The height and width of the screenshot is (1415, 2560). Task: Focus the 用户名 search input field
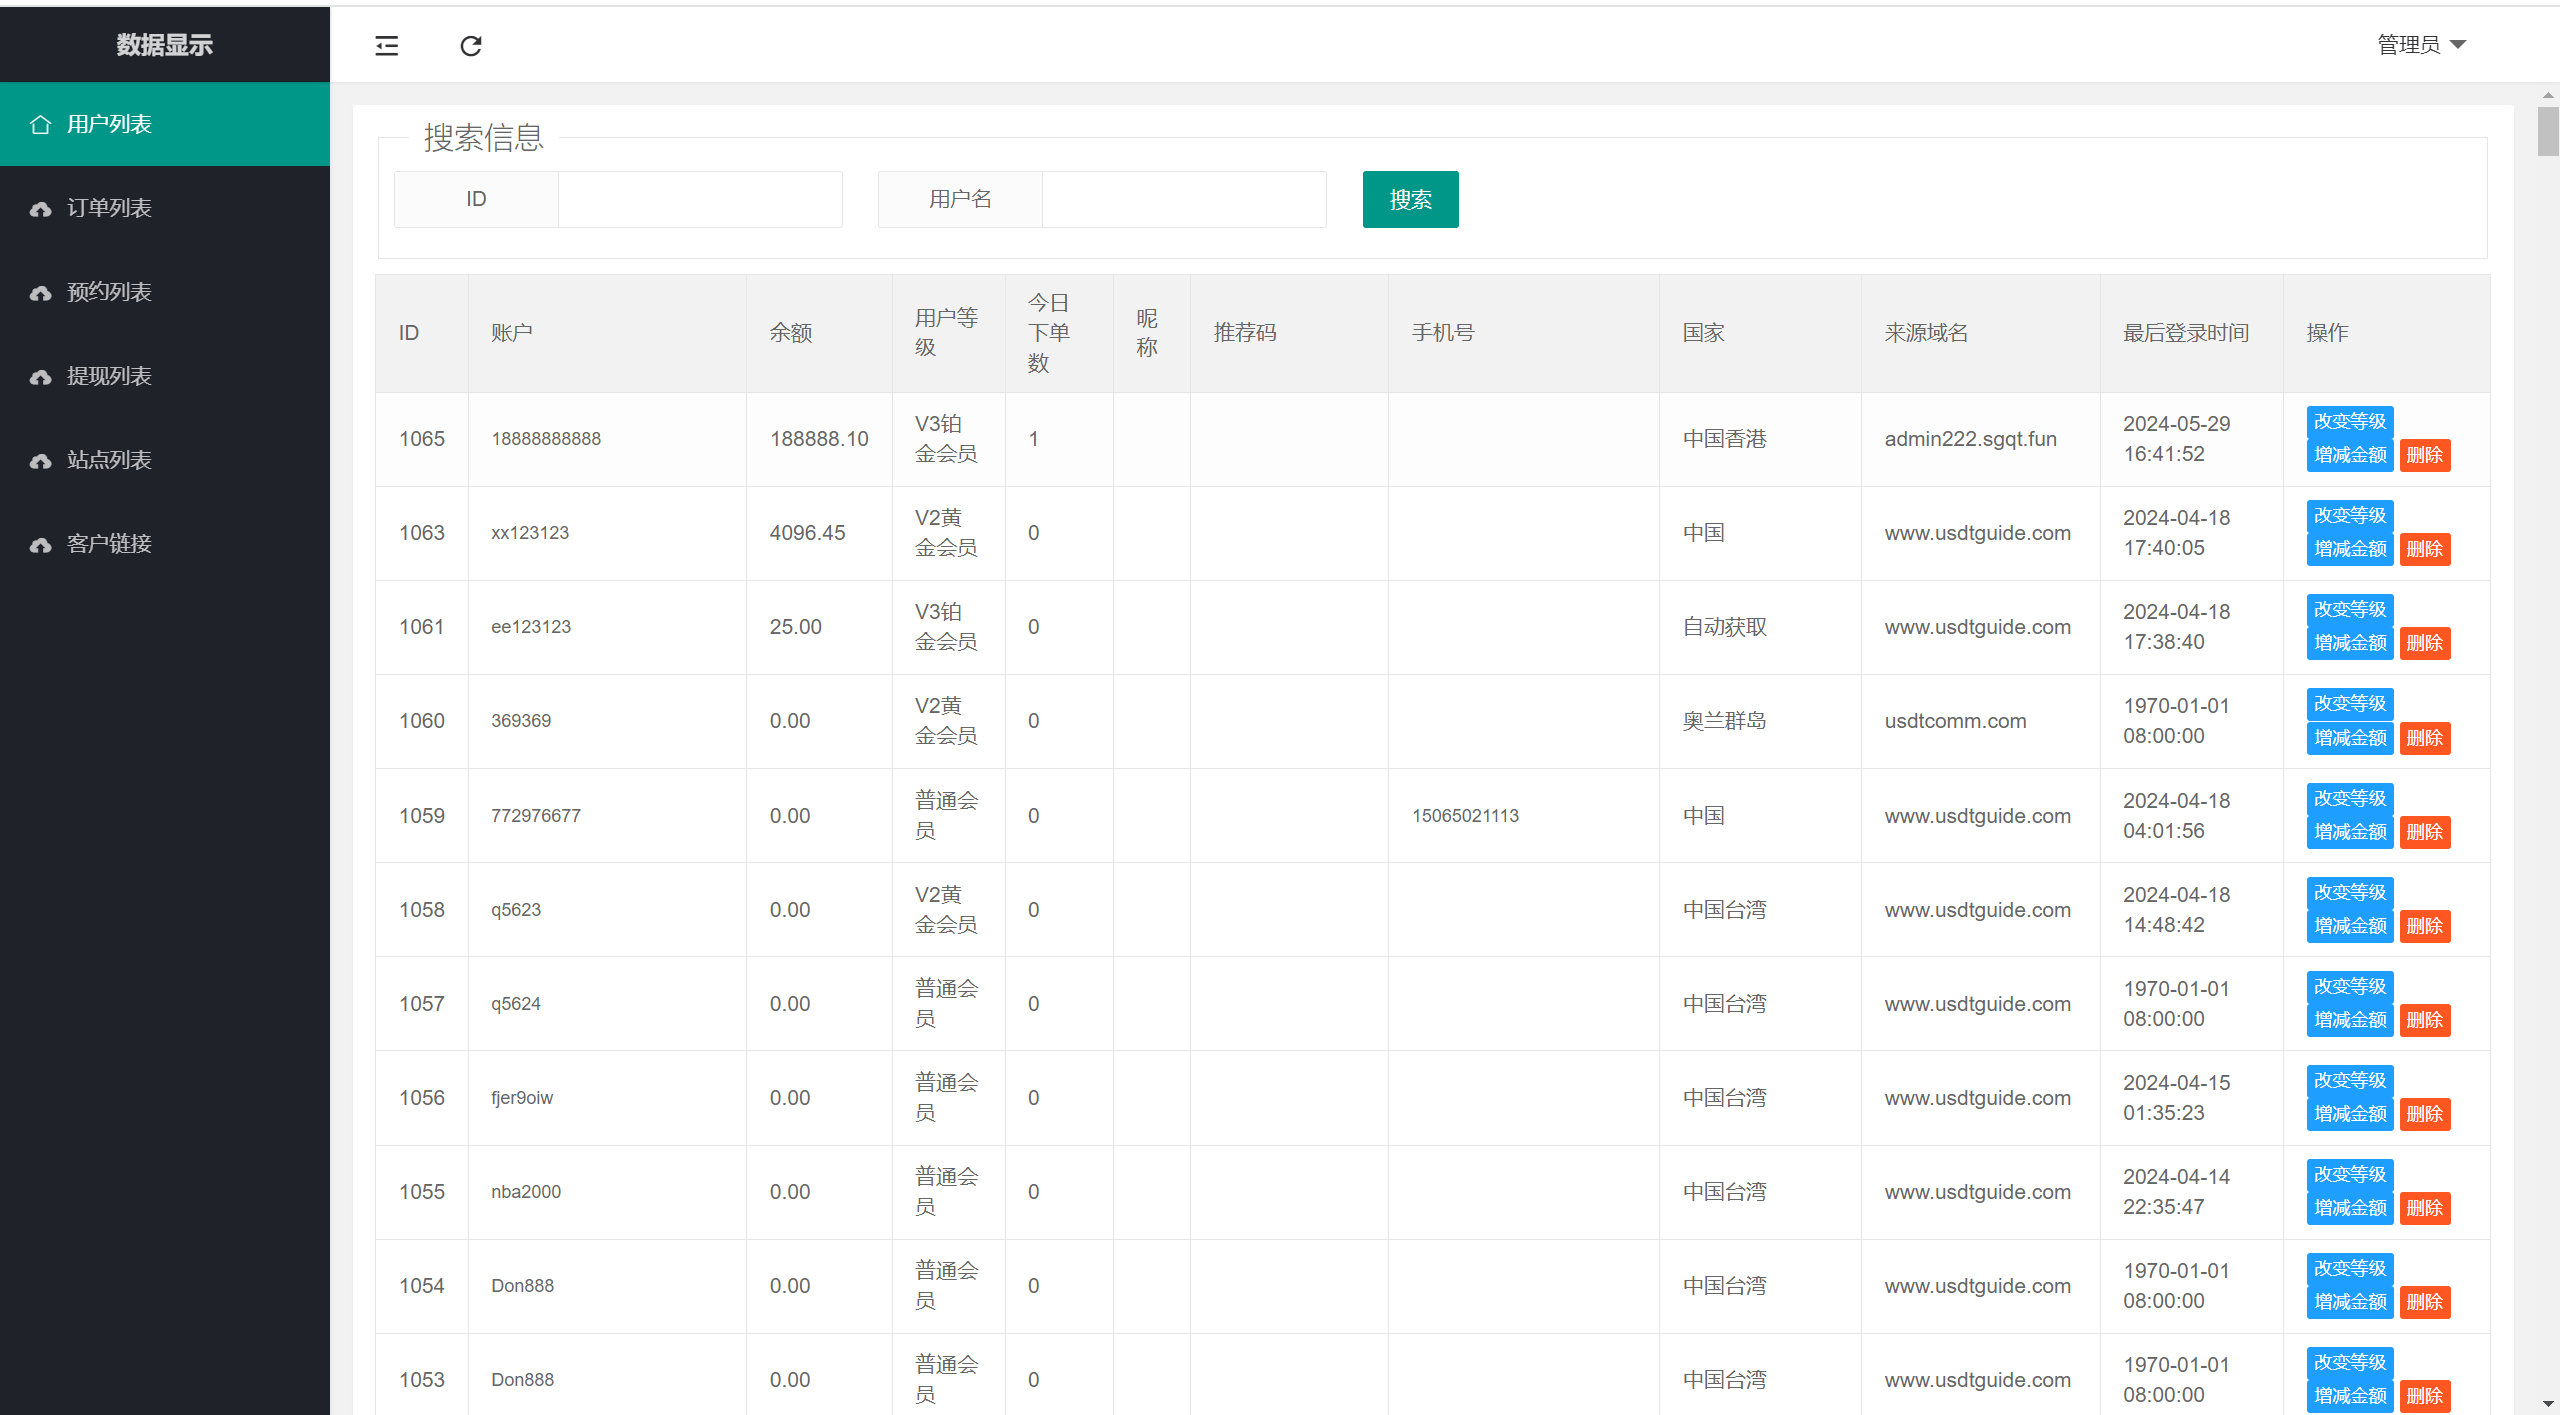[1184, 200]
